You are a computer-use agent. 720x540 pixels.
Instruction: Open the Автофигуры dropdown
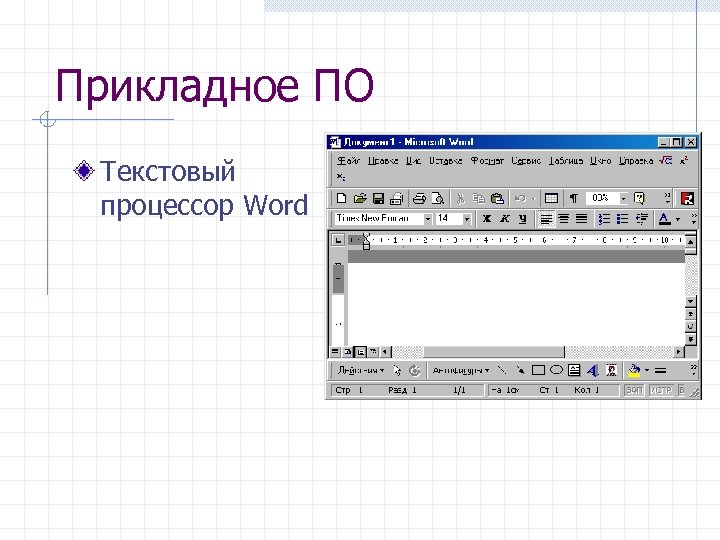tap(461, 370)
